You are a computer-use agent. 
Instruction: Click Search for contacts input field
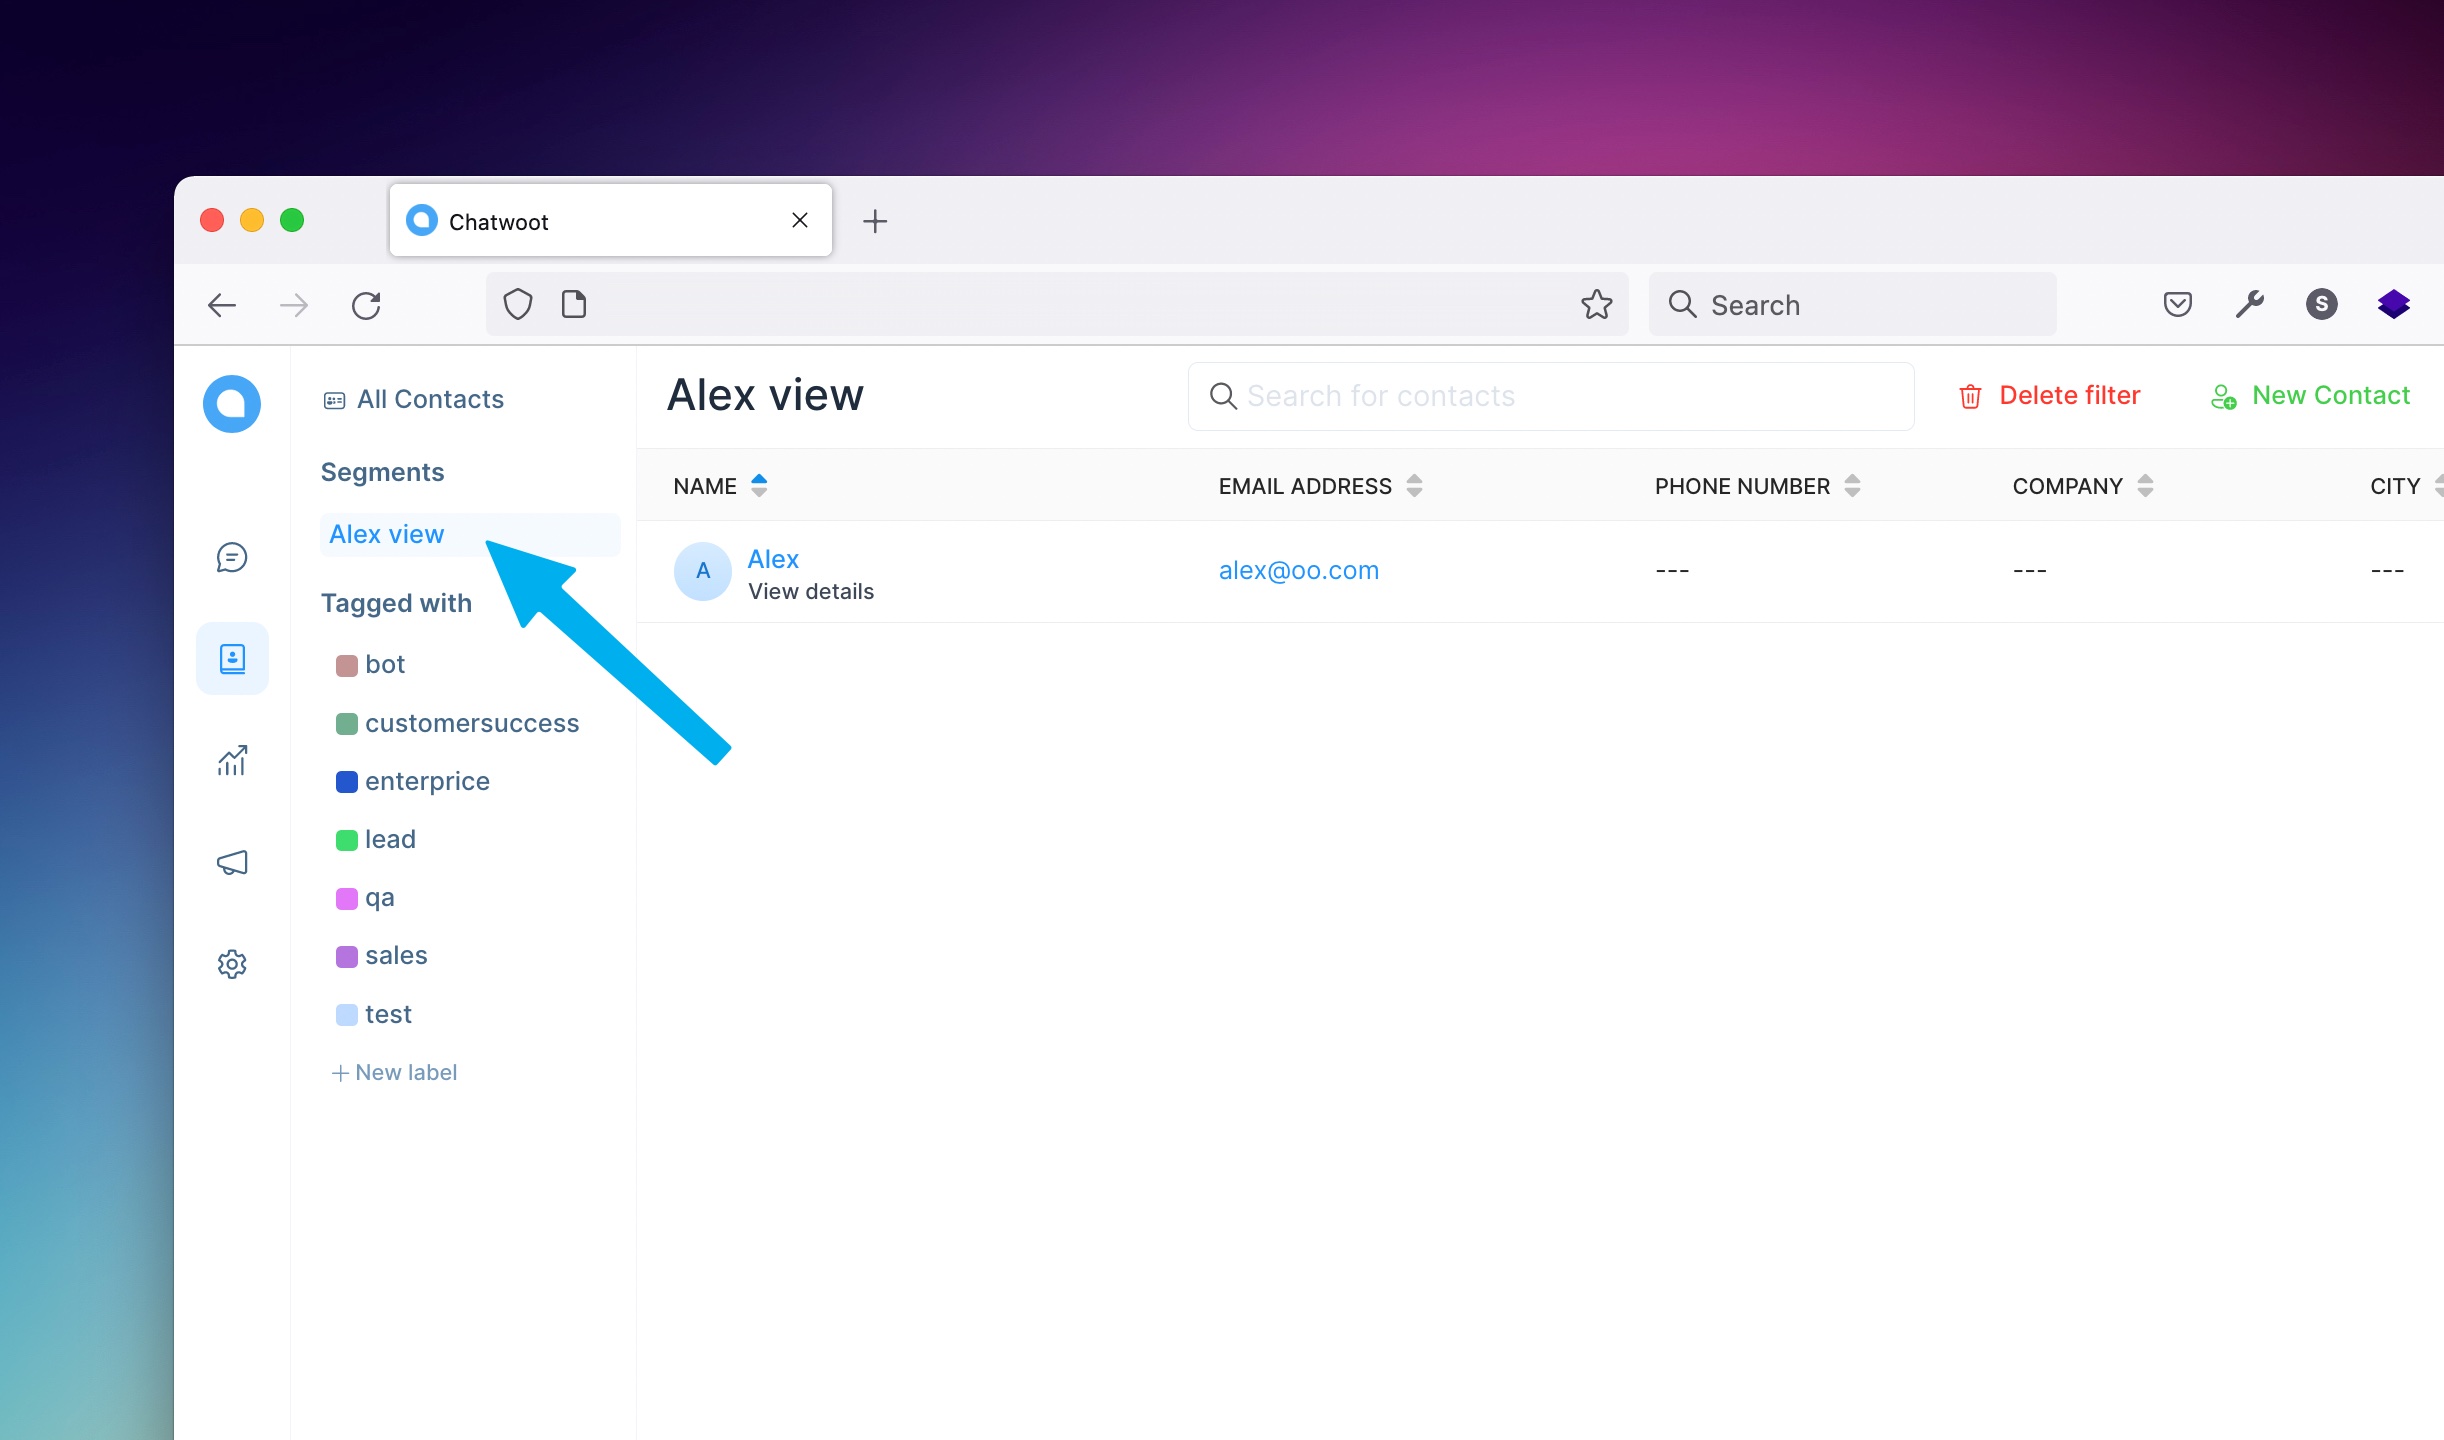click(x=1553, y=394)
